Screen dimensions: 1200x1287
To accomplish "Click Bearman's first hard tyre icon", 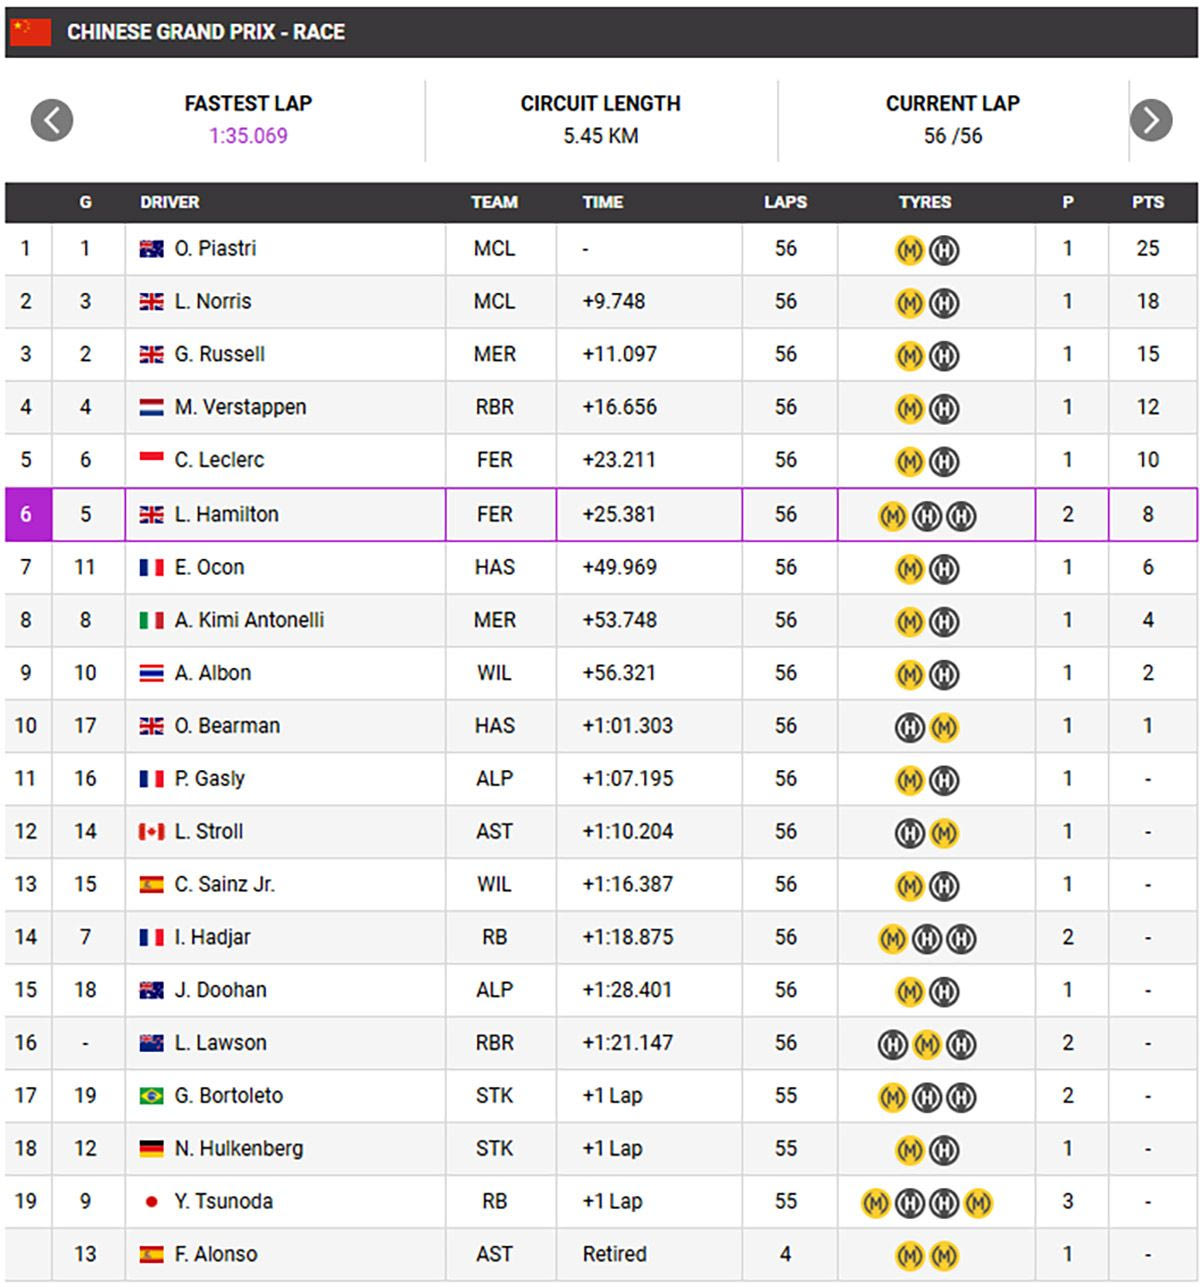I will (909, 727).
